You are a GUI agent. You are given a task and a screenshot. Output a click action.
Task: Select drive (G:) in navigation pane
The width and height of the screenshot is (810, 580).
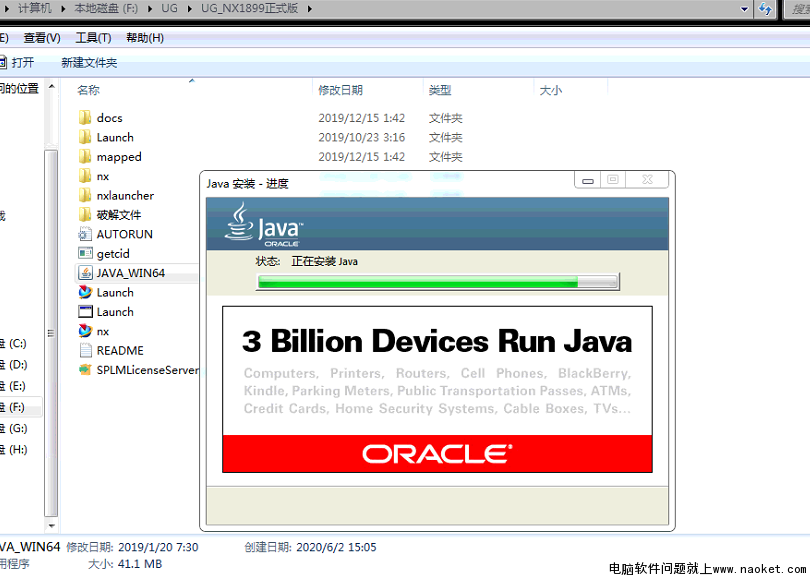(x=14, y=428)
